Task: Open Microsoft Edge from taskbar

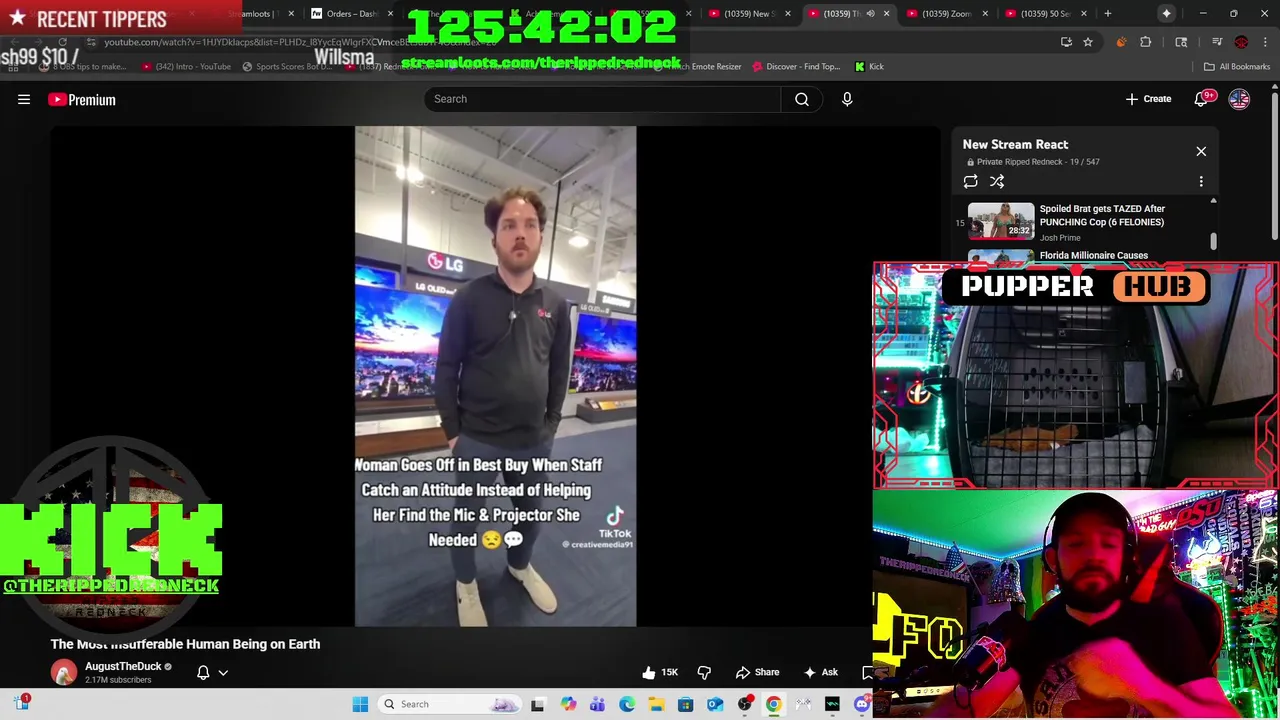Action: [627, 704]
